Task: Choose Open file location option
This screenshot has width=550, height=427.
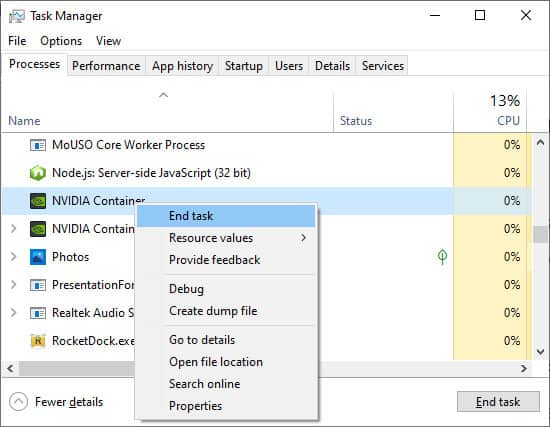Action: pyautogui.click(x=226, y=362)
